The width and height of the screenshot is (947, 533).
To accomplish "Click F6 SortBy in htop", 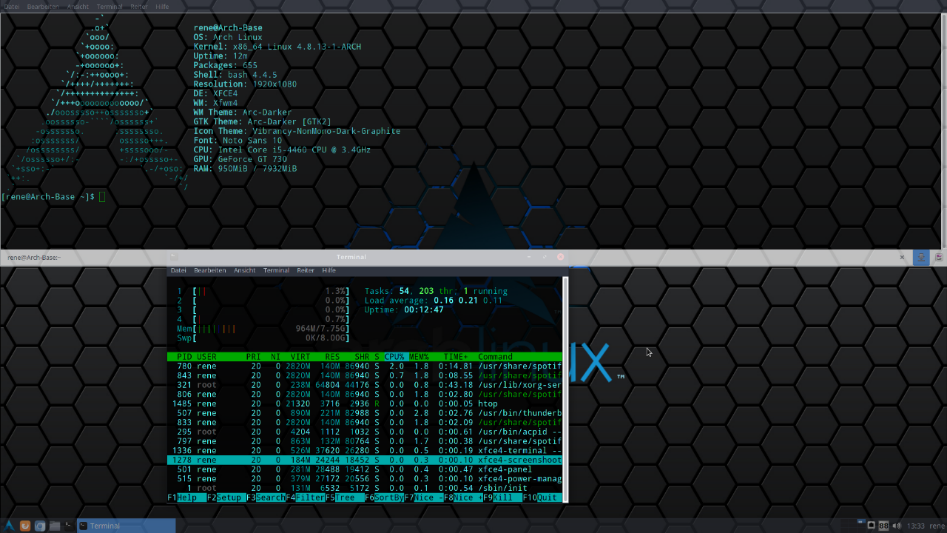I will click(384, 498).
